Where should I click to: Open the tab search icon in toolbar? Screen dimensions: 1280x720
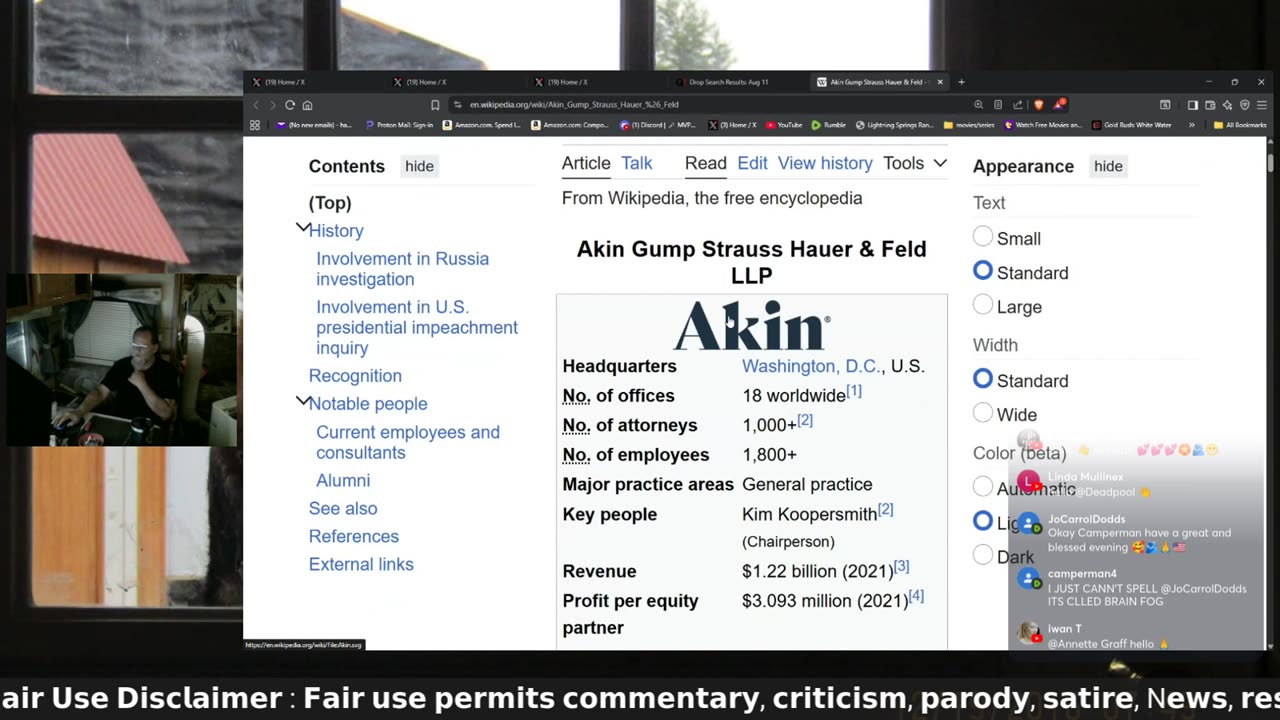(x=1165, y=105)
